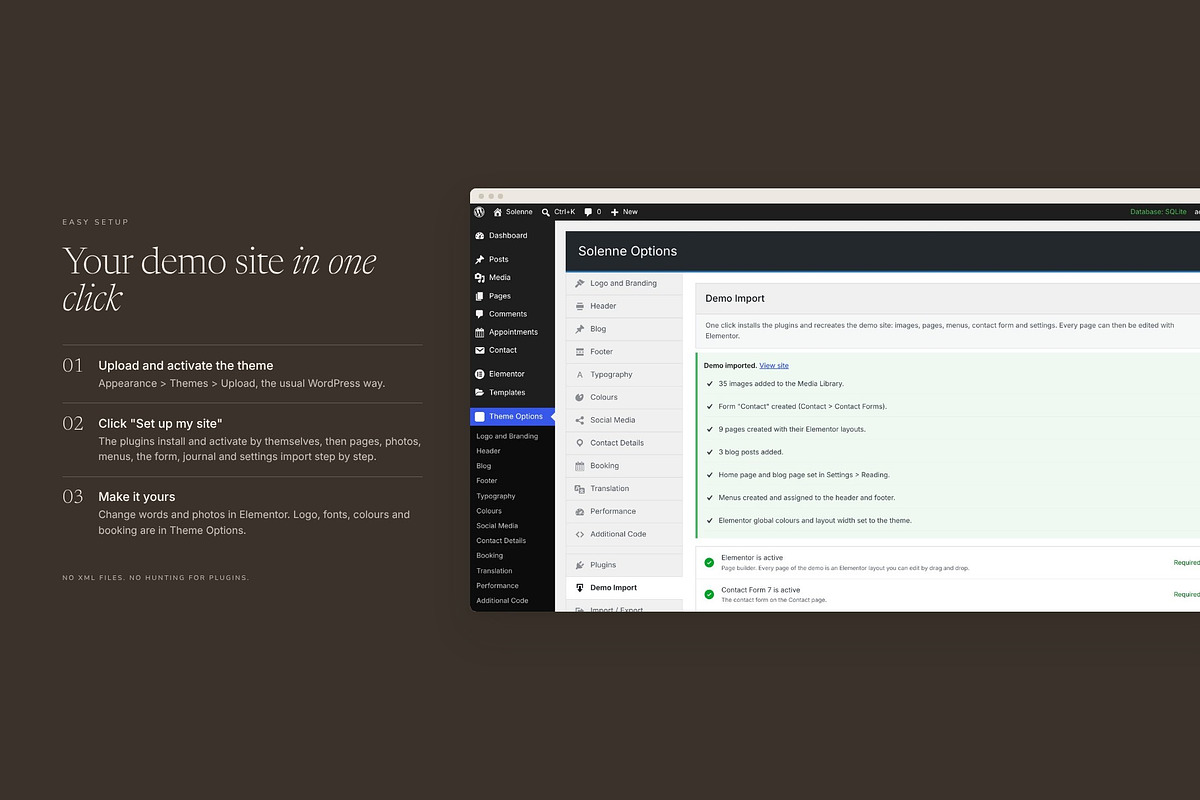Open Header in the black sidebar submenu
This screenshot has width=1200, height=800.
pos(488,451)
